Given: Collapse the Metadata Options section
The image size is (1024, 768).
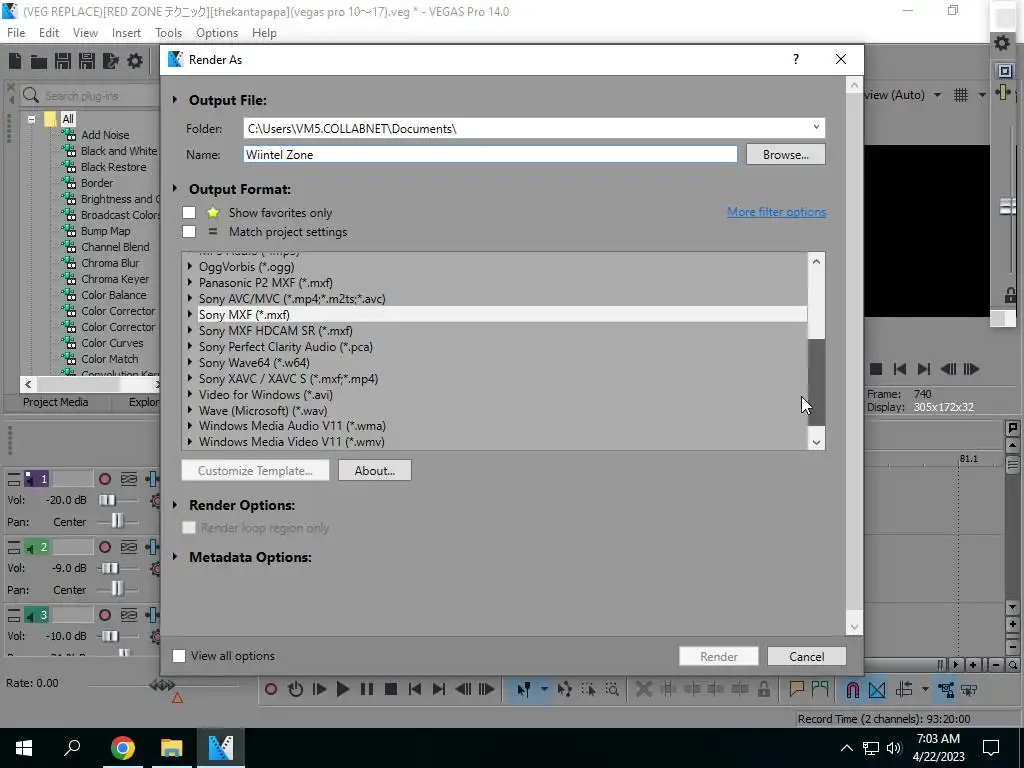Looking at the screenshot, I should pos(175,557).
